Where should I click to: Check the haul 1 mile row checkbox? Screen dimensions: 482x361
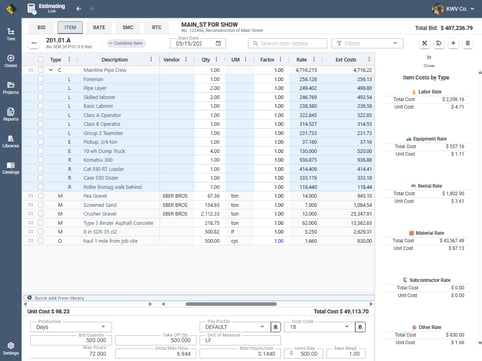[x=41, y=241]
